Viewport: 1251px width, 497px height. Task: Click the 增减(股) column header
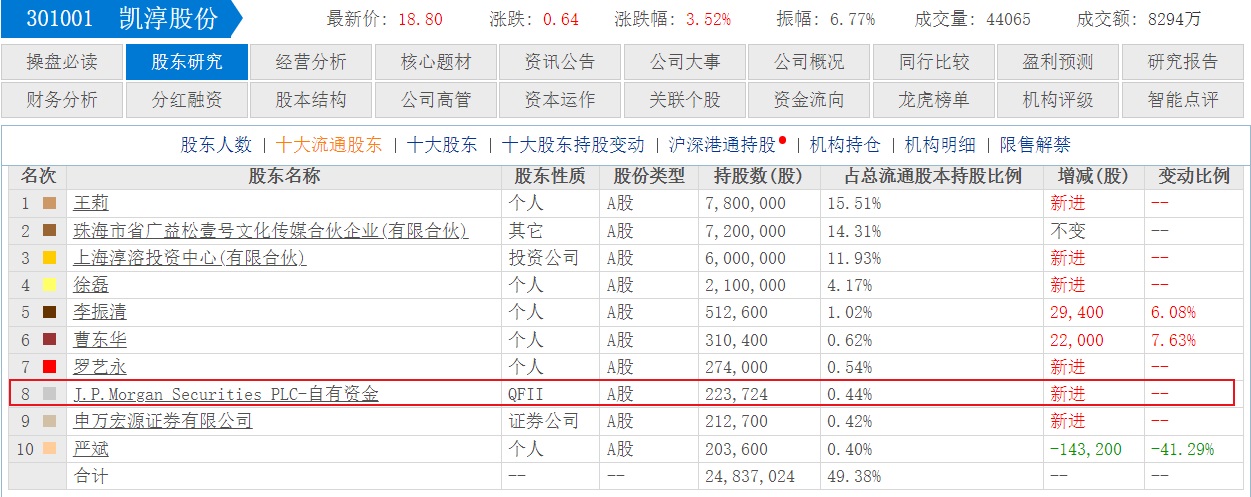[1093, 176]
